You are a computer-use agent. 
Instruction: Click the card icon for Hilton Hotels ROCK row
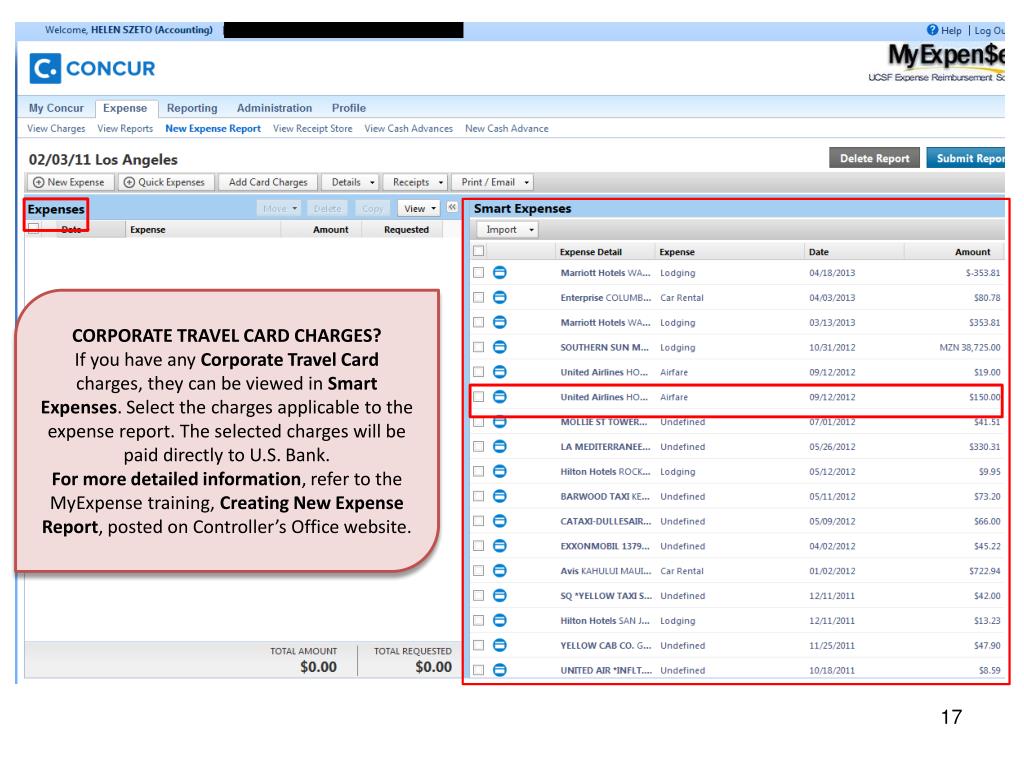pyautogui.click(x=500, y=471)
